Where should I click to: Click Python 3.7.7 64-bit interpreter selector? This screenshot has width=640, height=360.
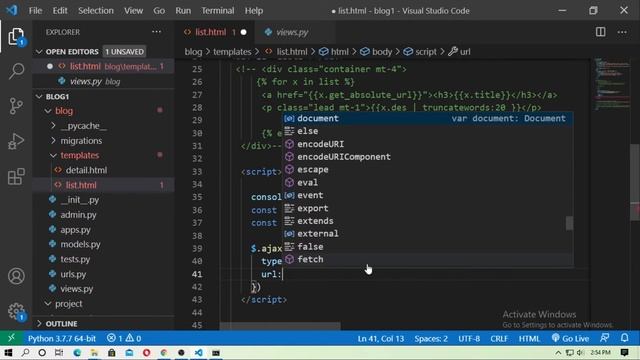(x=62, y=338)
